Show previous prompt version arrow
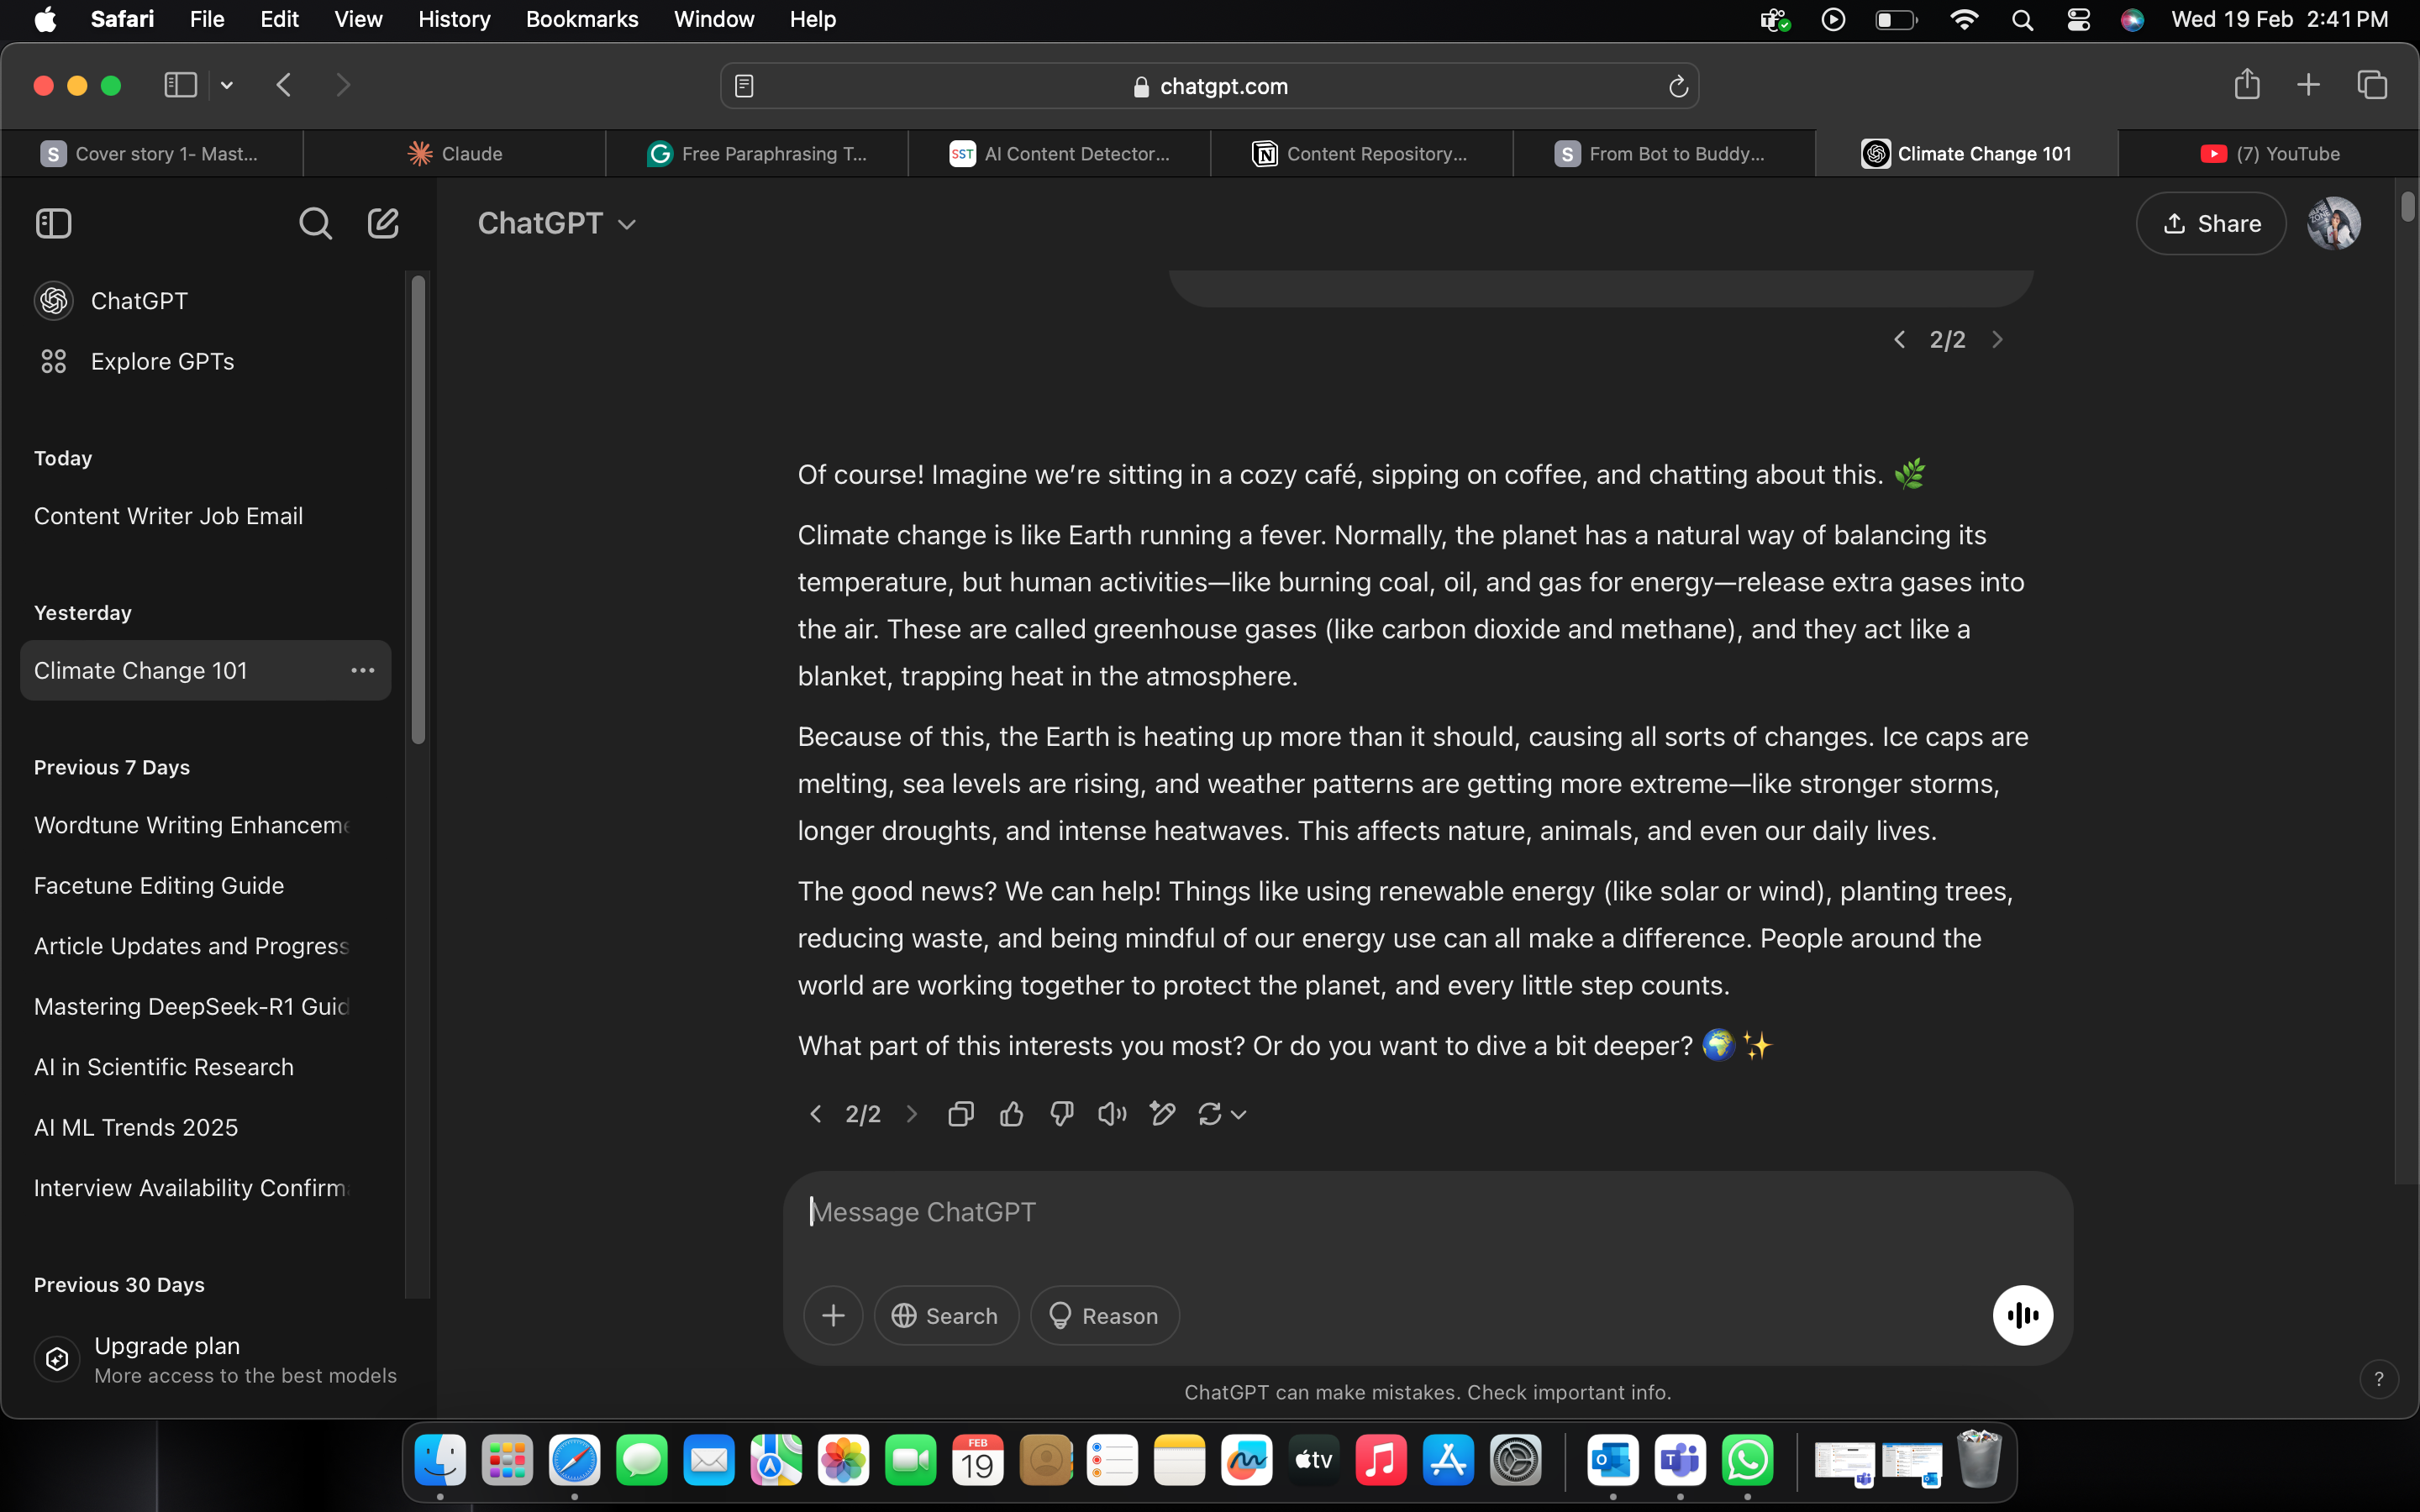Viewport: 2420px width, 1512px height. coord(1899,339)
